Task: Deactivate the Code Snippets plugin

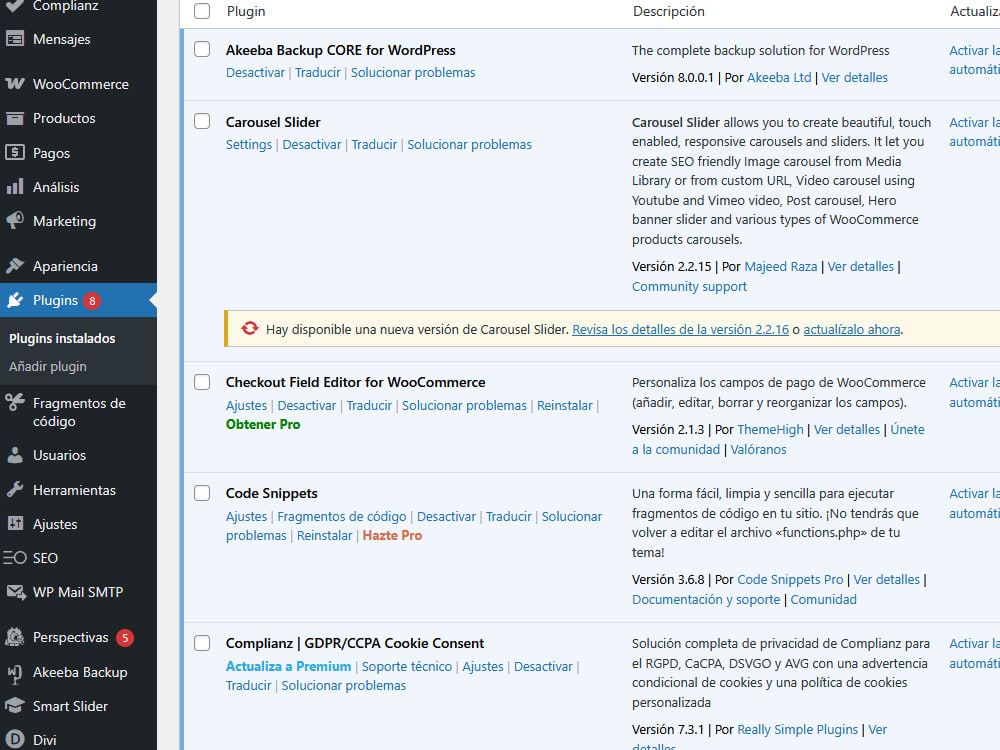Action: (446, 517)
